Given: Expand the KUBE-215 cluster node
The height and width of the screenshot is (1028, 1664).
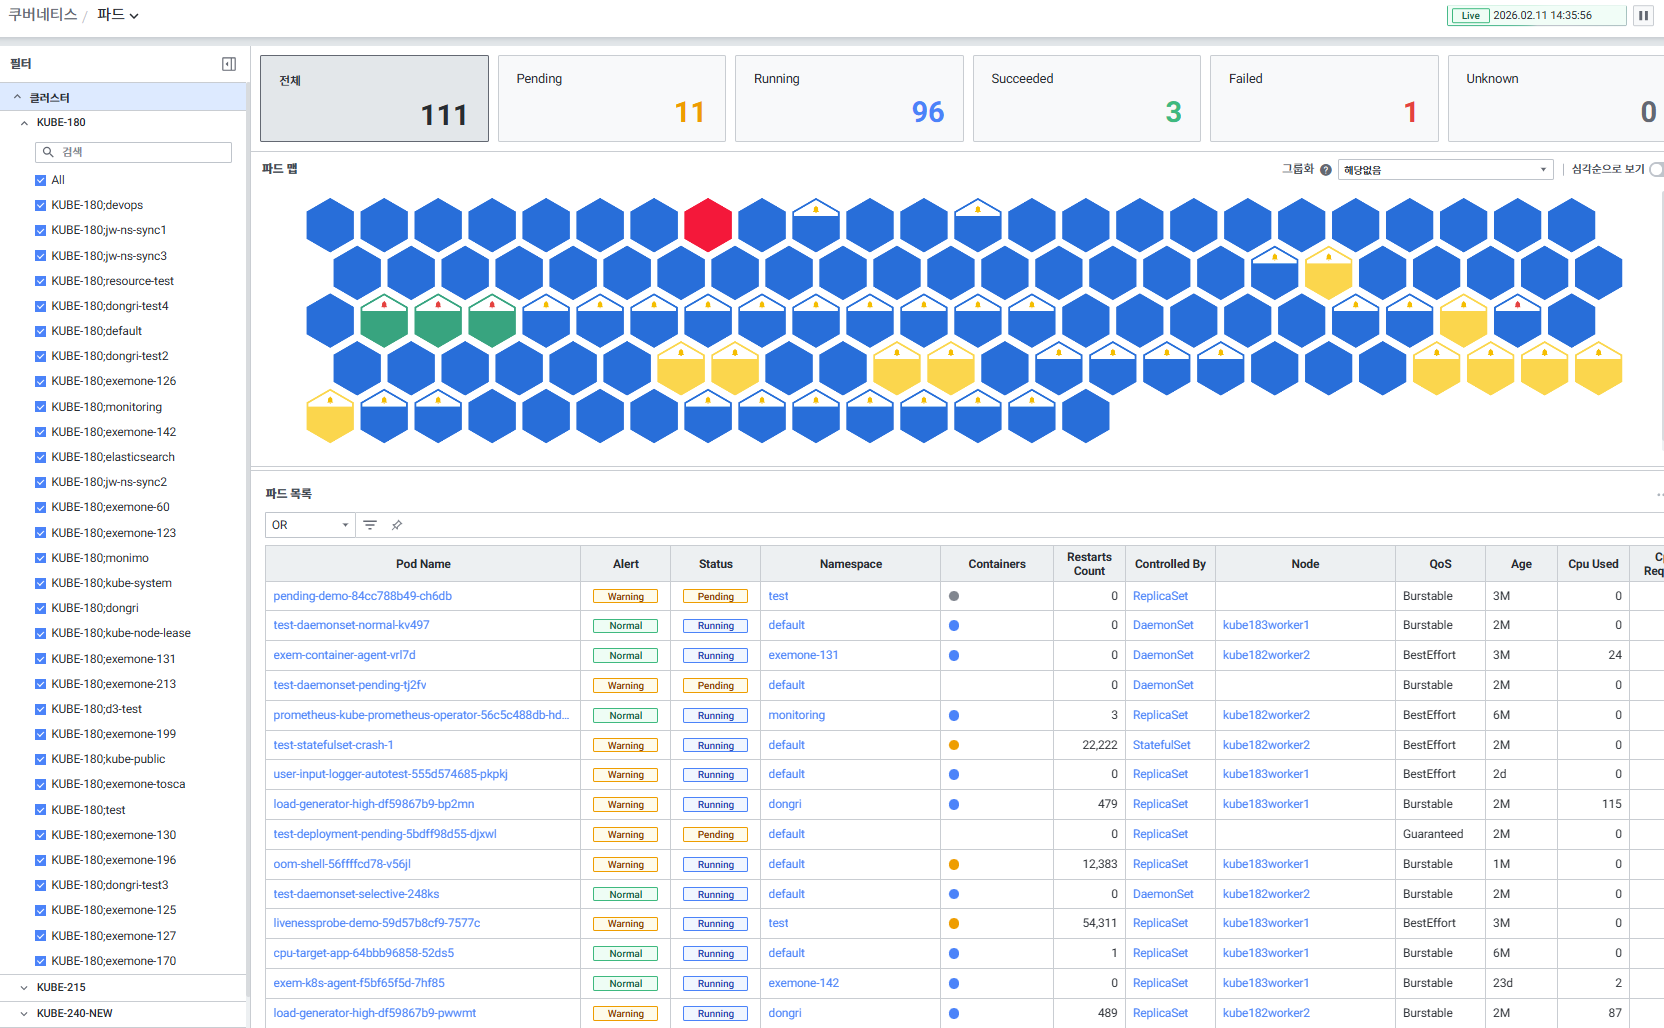Looking at the screenshot, I should 24,987.
